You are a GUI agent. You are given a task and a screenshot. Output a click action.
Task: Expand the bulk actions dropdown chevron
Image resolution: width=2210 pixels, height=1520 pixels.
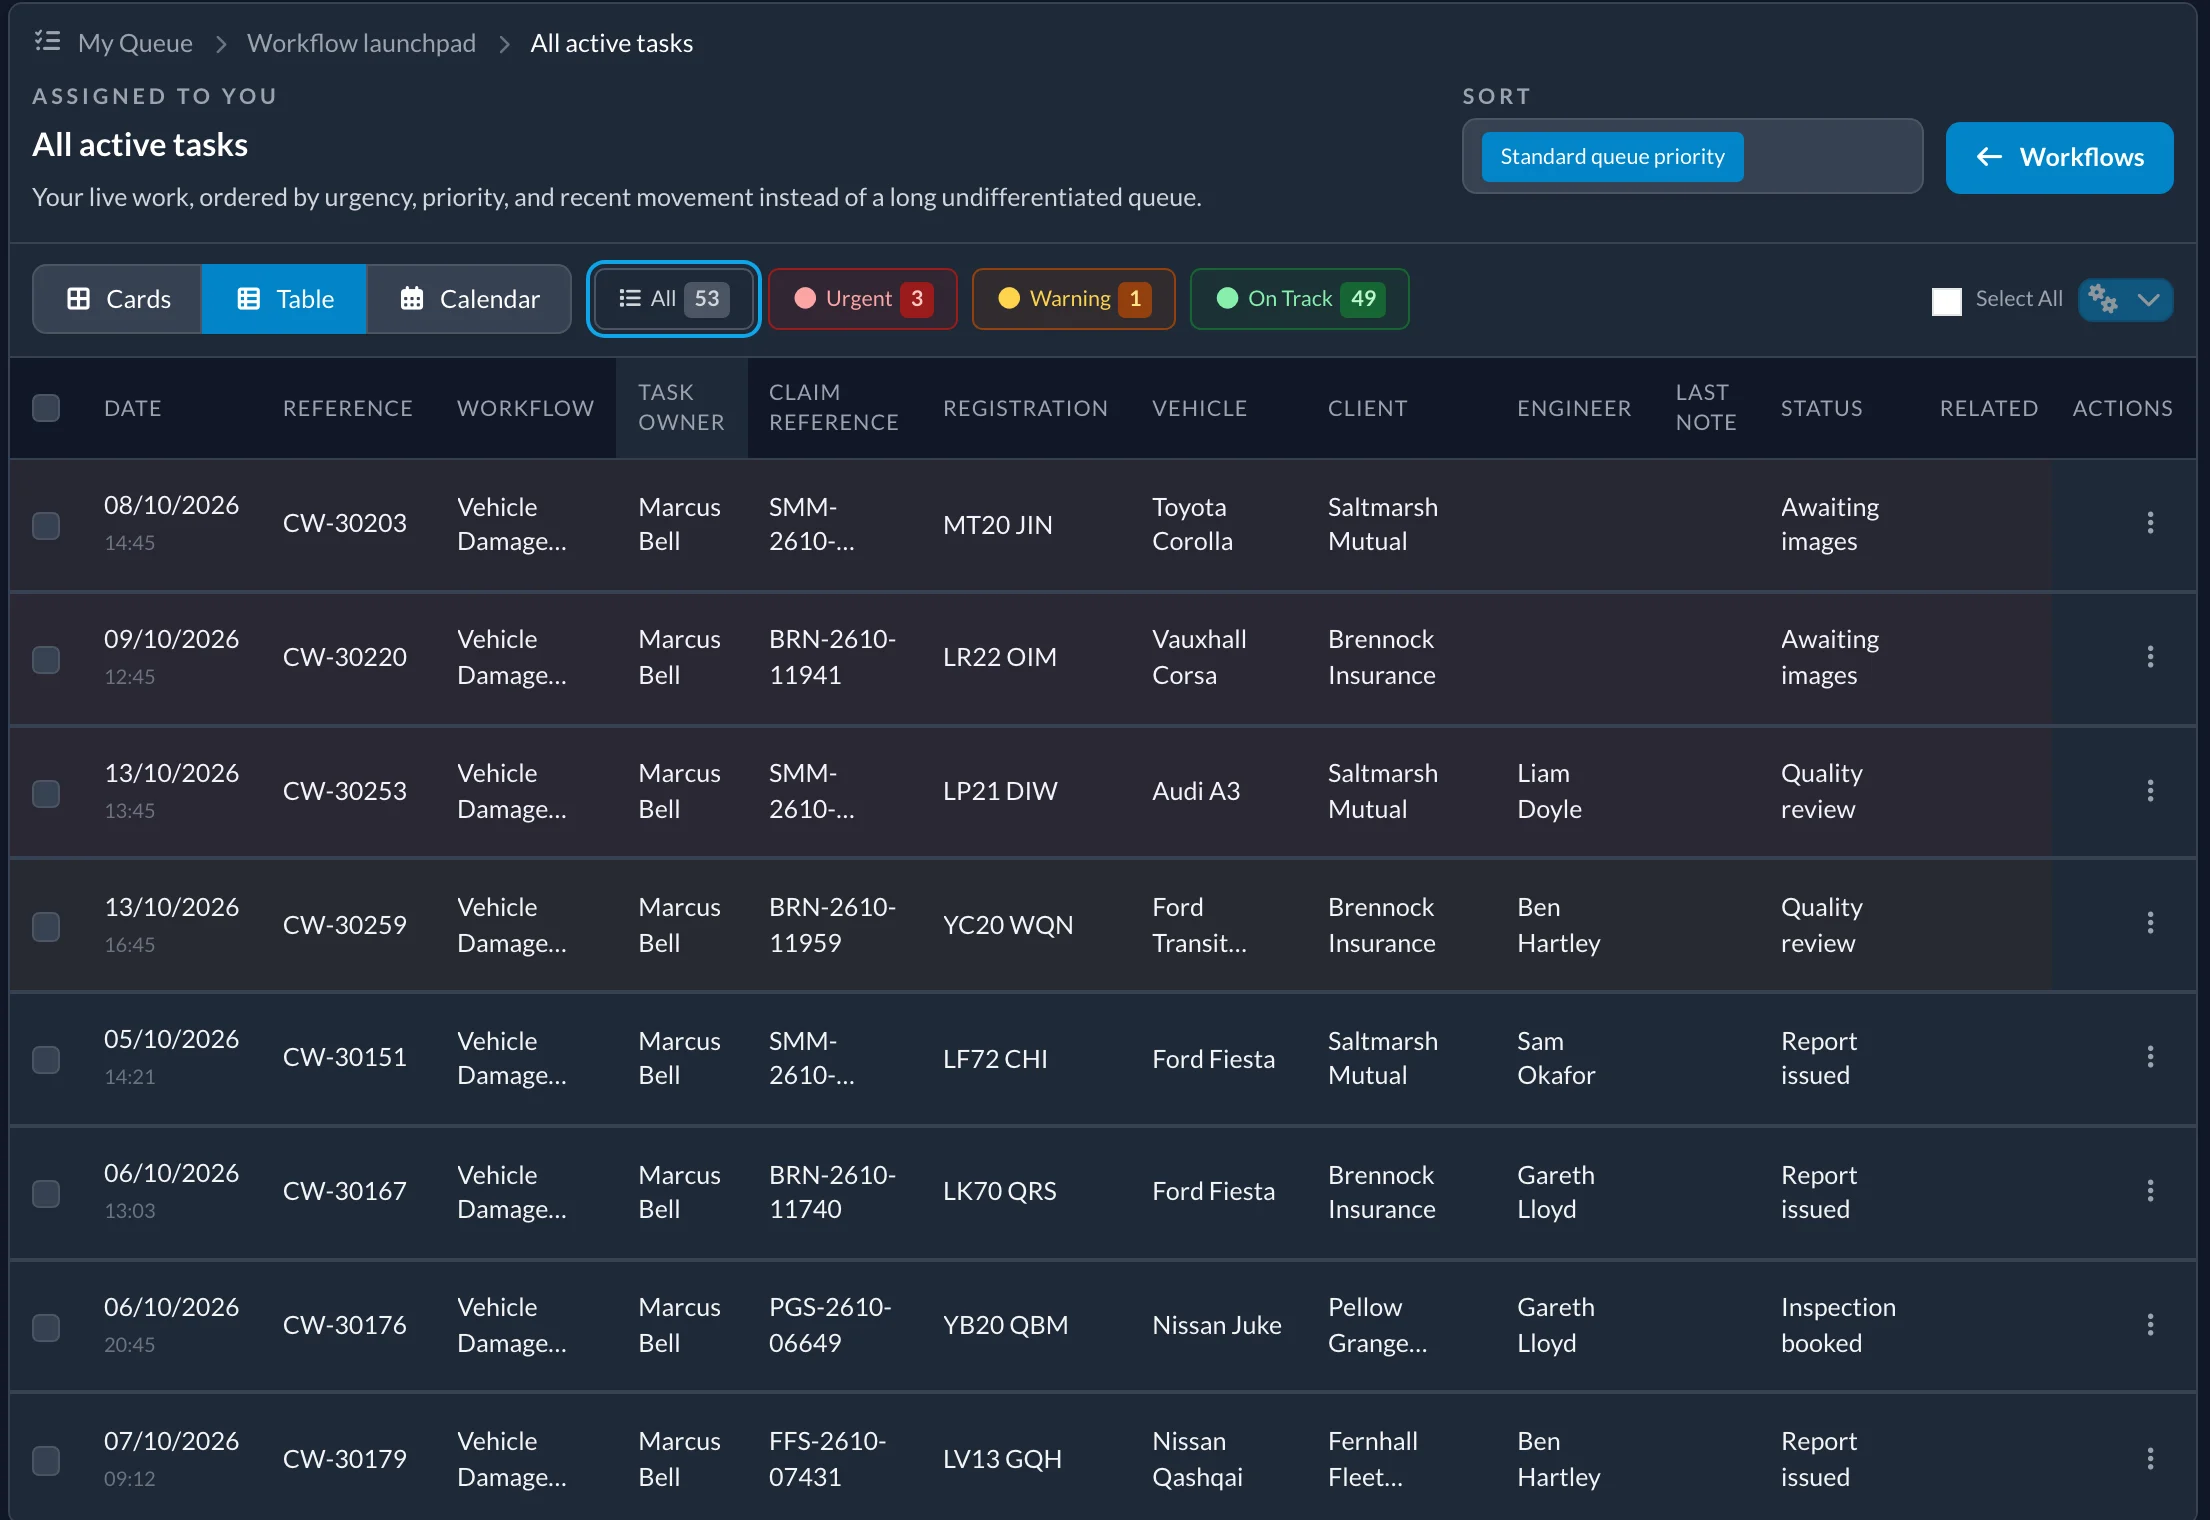point(2148,299)
